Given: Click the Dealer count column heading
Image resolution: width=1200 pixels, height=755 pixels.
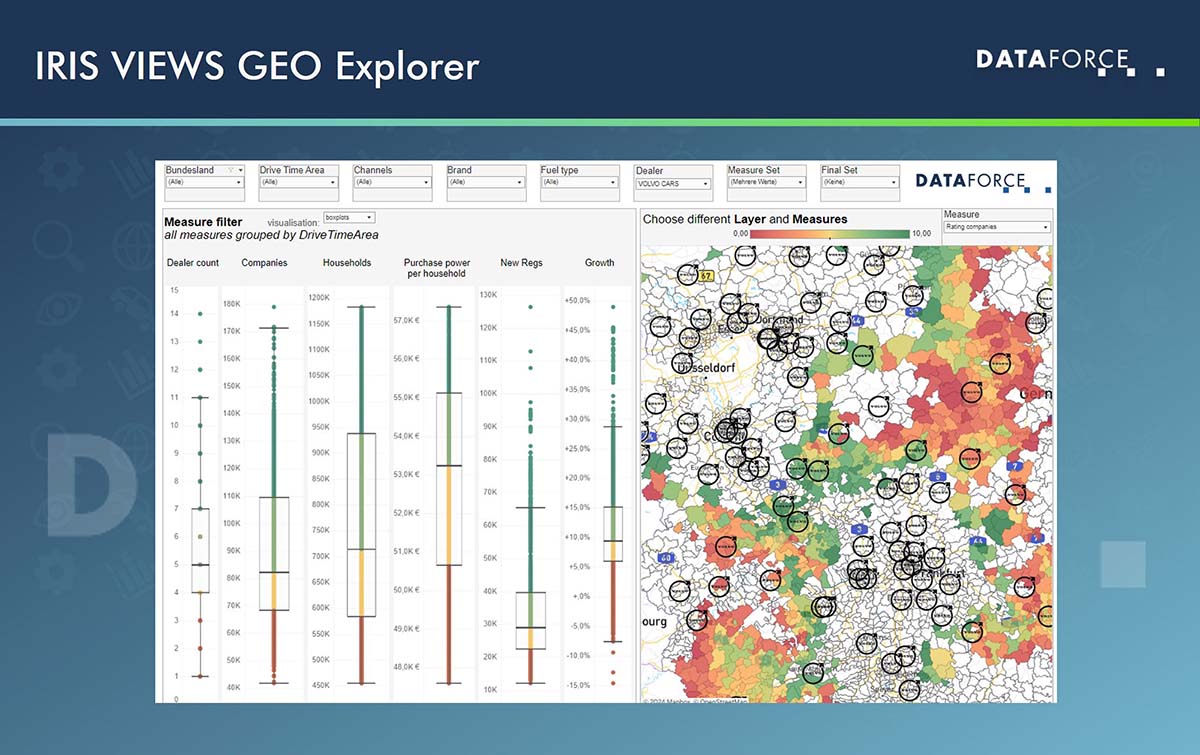Looking at the screenshot, I should coord(192,263).
